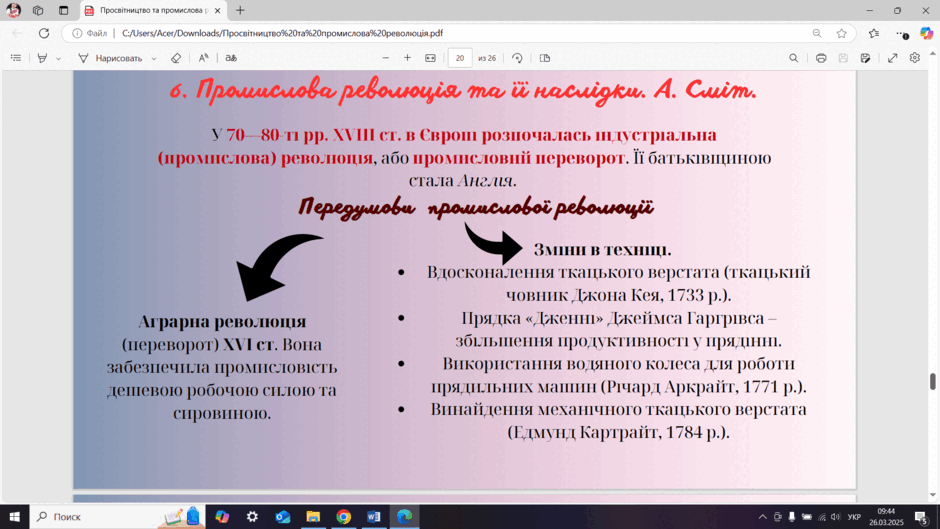
Task: Print the PDF document
Action: (821, 58)
